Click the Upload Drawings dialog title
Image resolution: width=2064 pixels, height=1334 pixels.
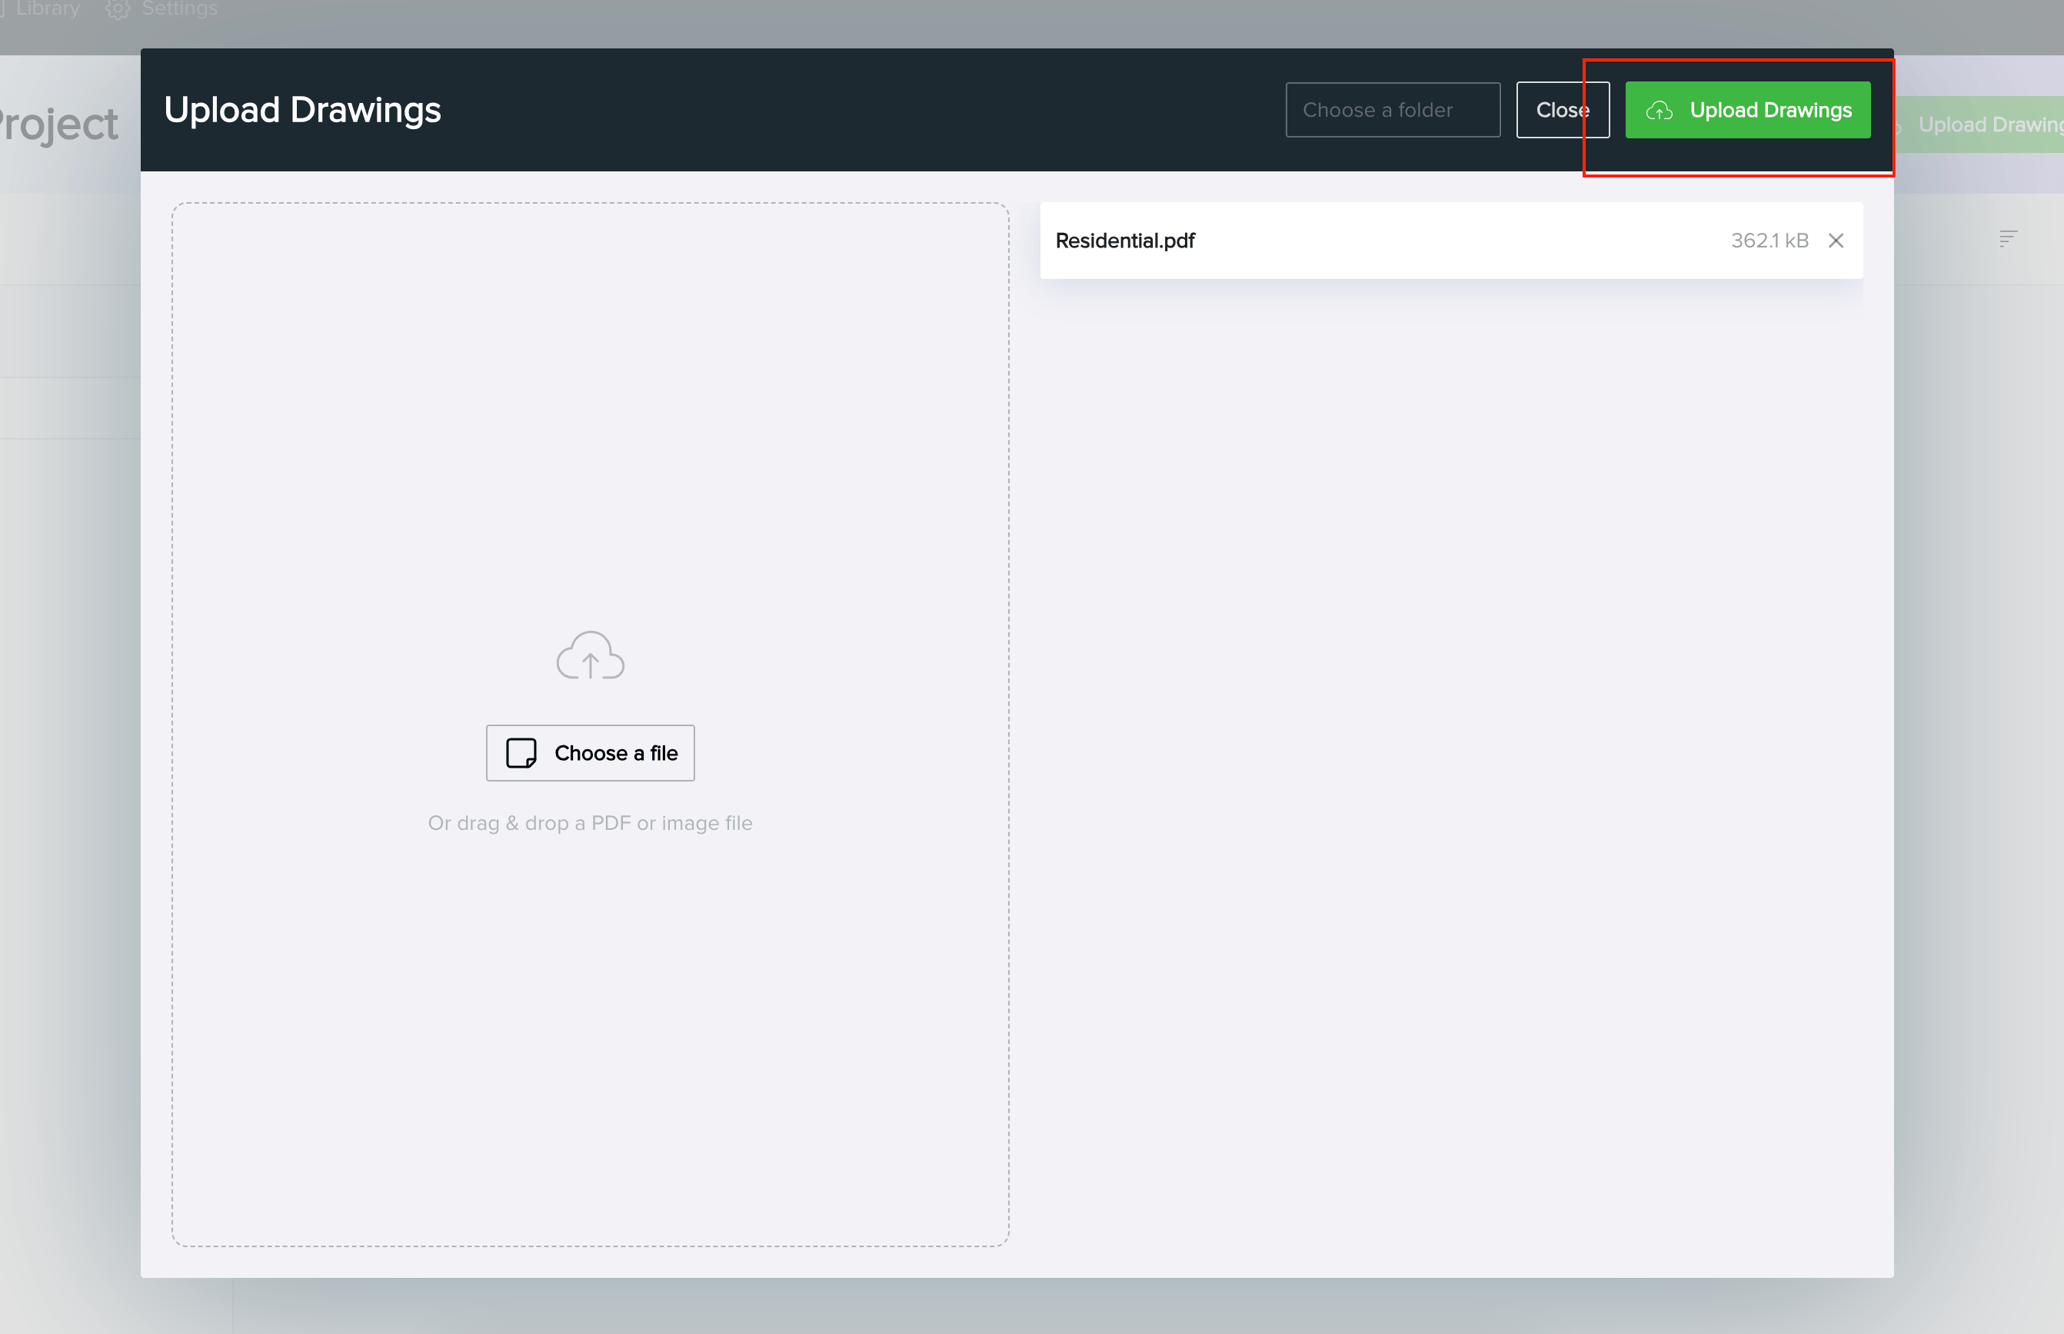click(303, 110)
